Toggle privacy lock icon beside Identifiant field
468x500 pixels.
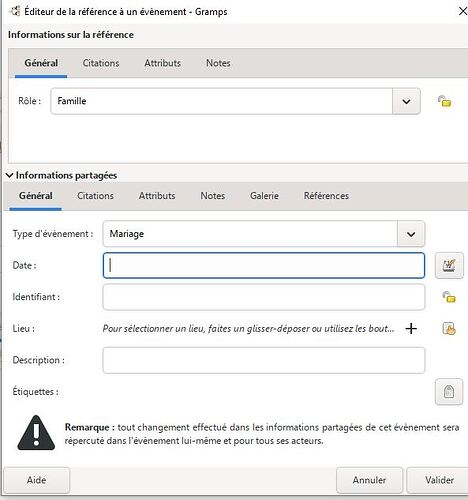(x=449, y=297)
